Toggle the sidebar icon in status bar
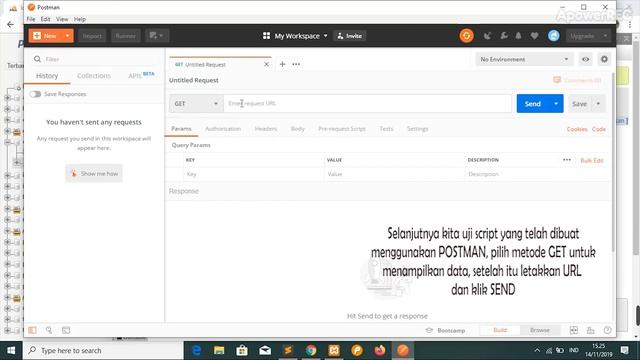This screenshot has height=360, width=640. (32, 330)
